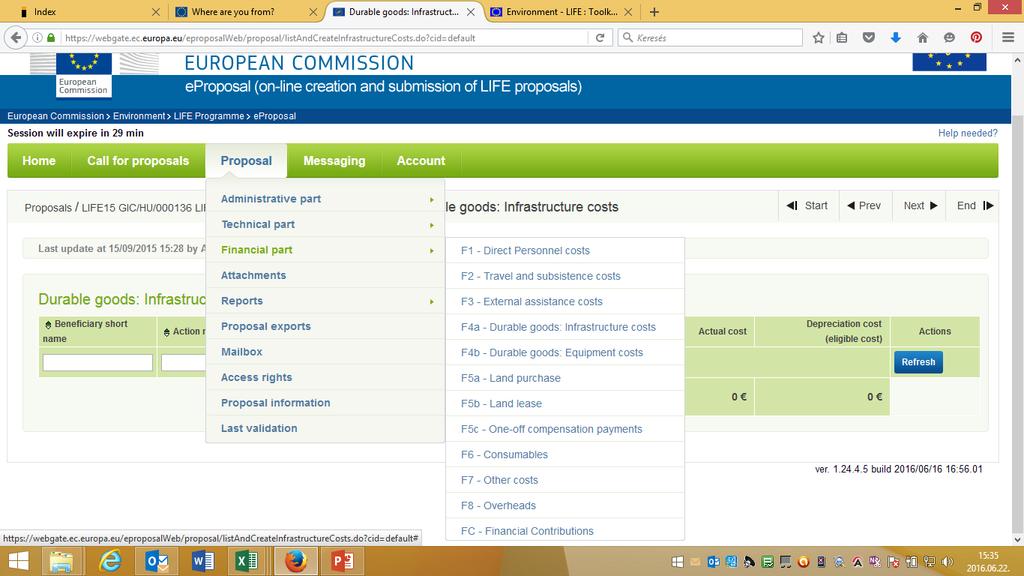Open Outlook from the taskbar
The image size is (1024, 576).
tap(157, 561)
